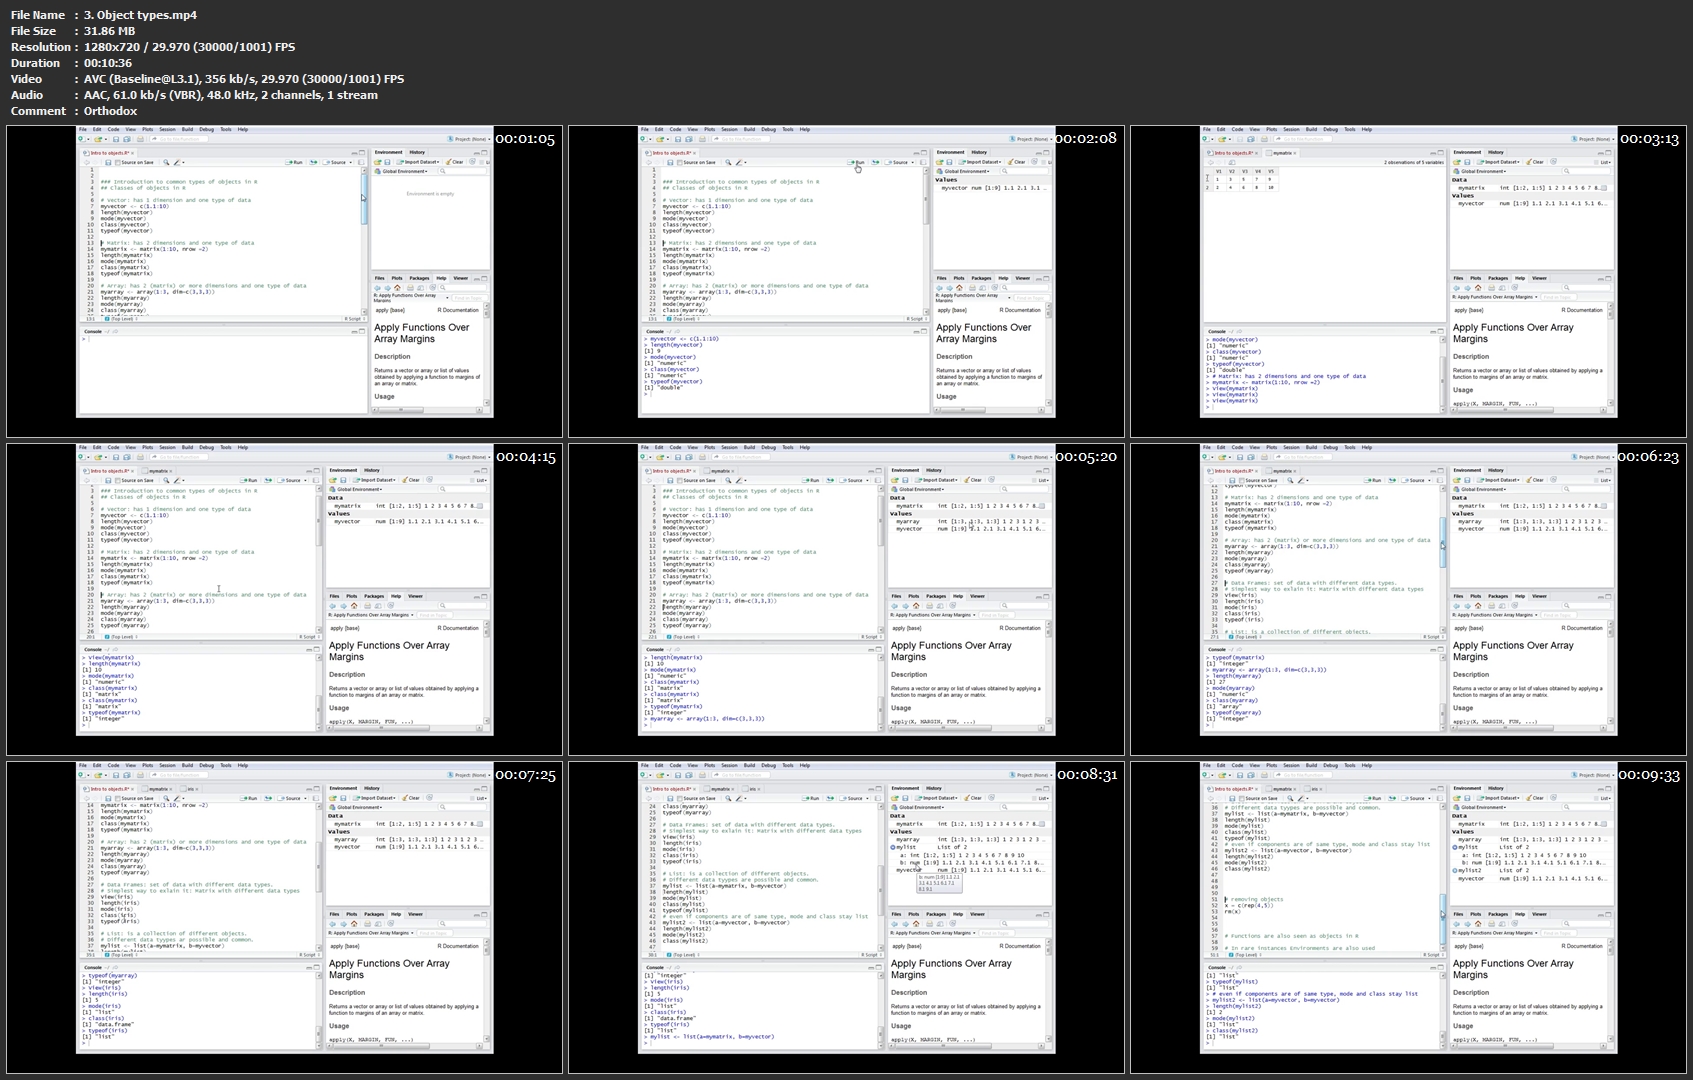Click the Clear broom button in 00:02:08 frame
1693x1080 pixels.
point(1017,162)
